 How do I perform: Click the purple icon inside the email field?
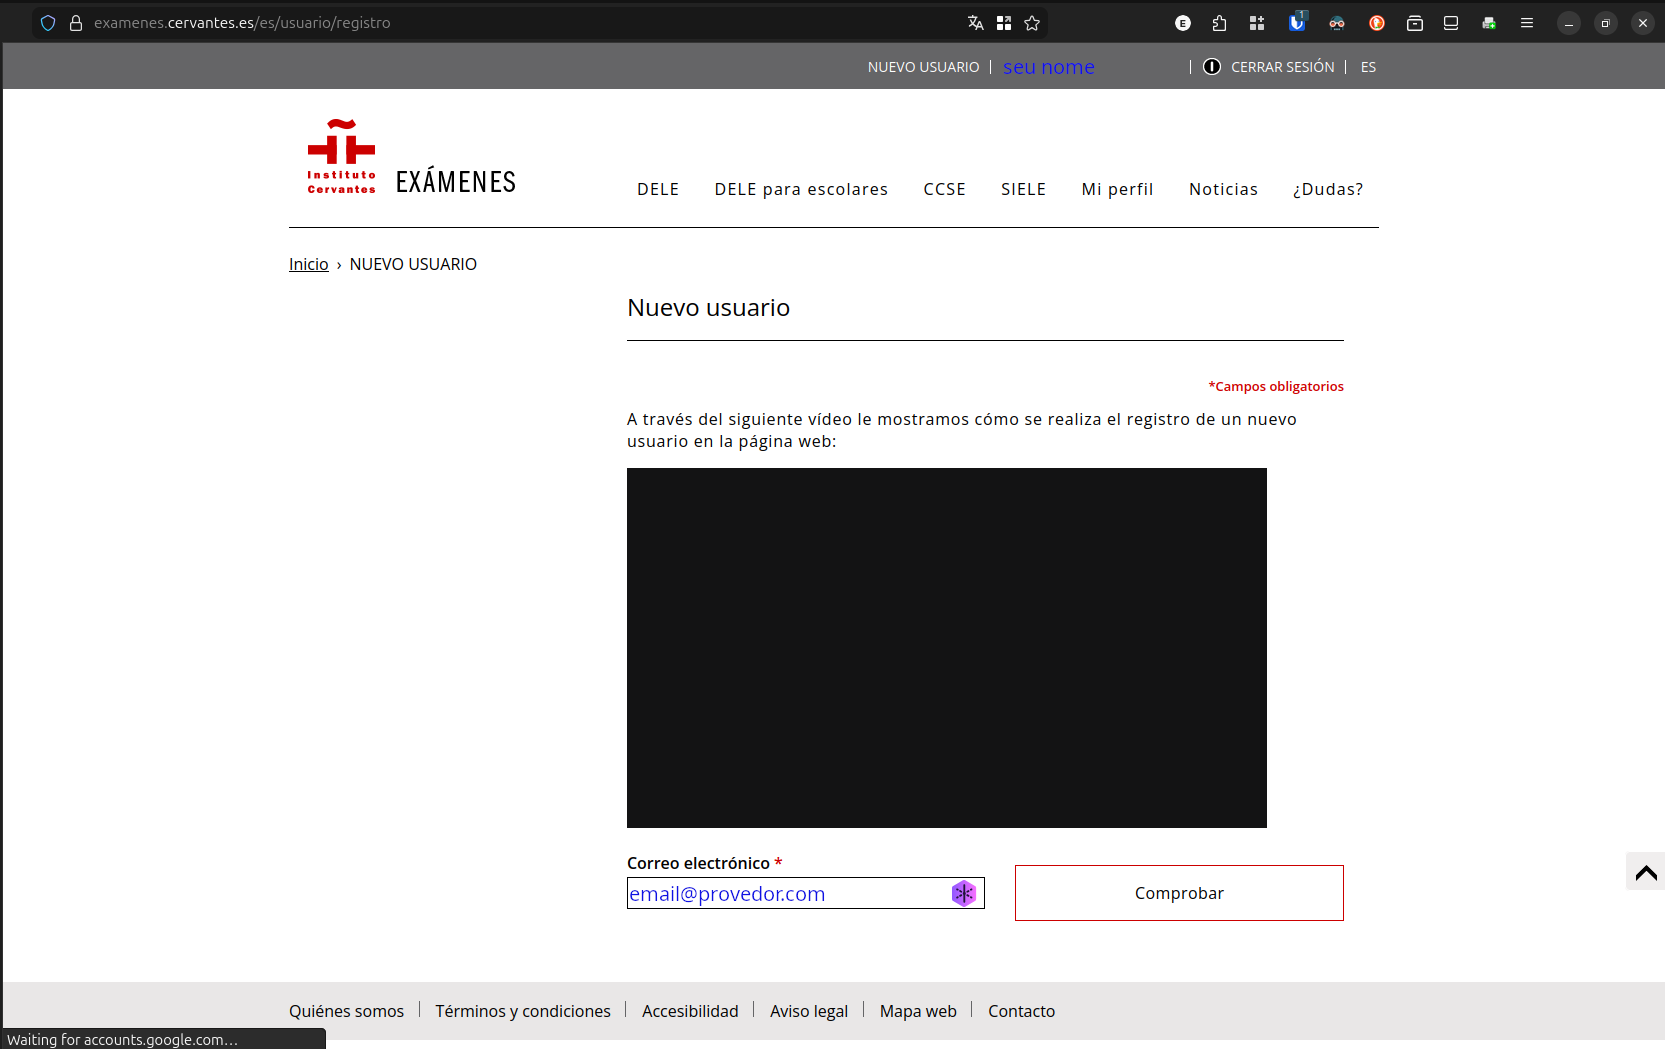tap(963, 893)
